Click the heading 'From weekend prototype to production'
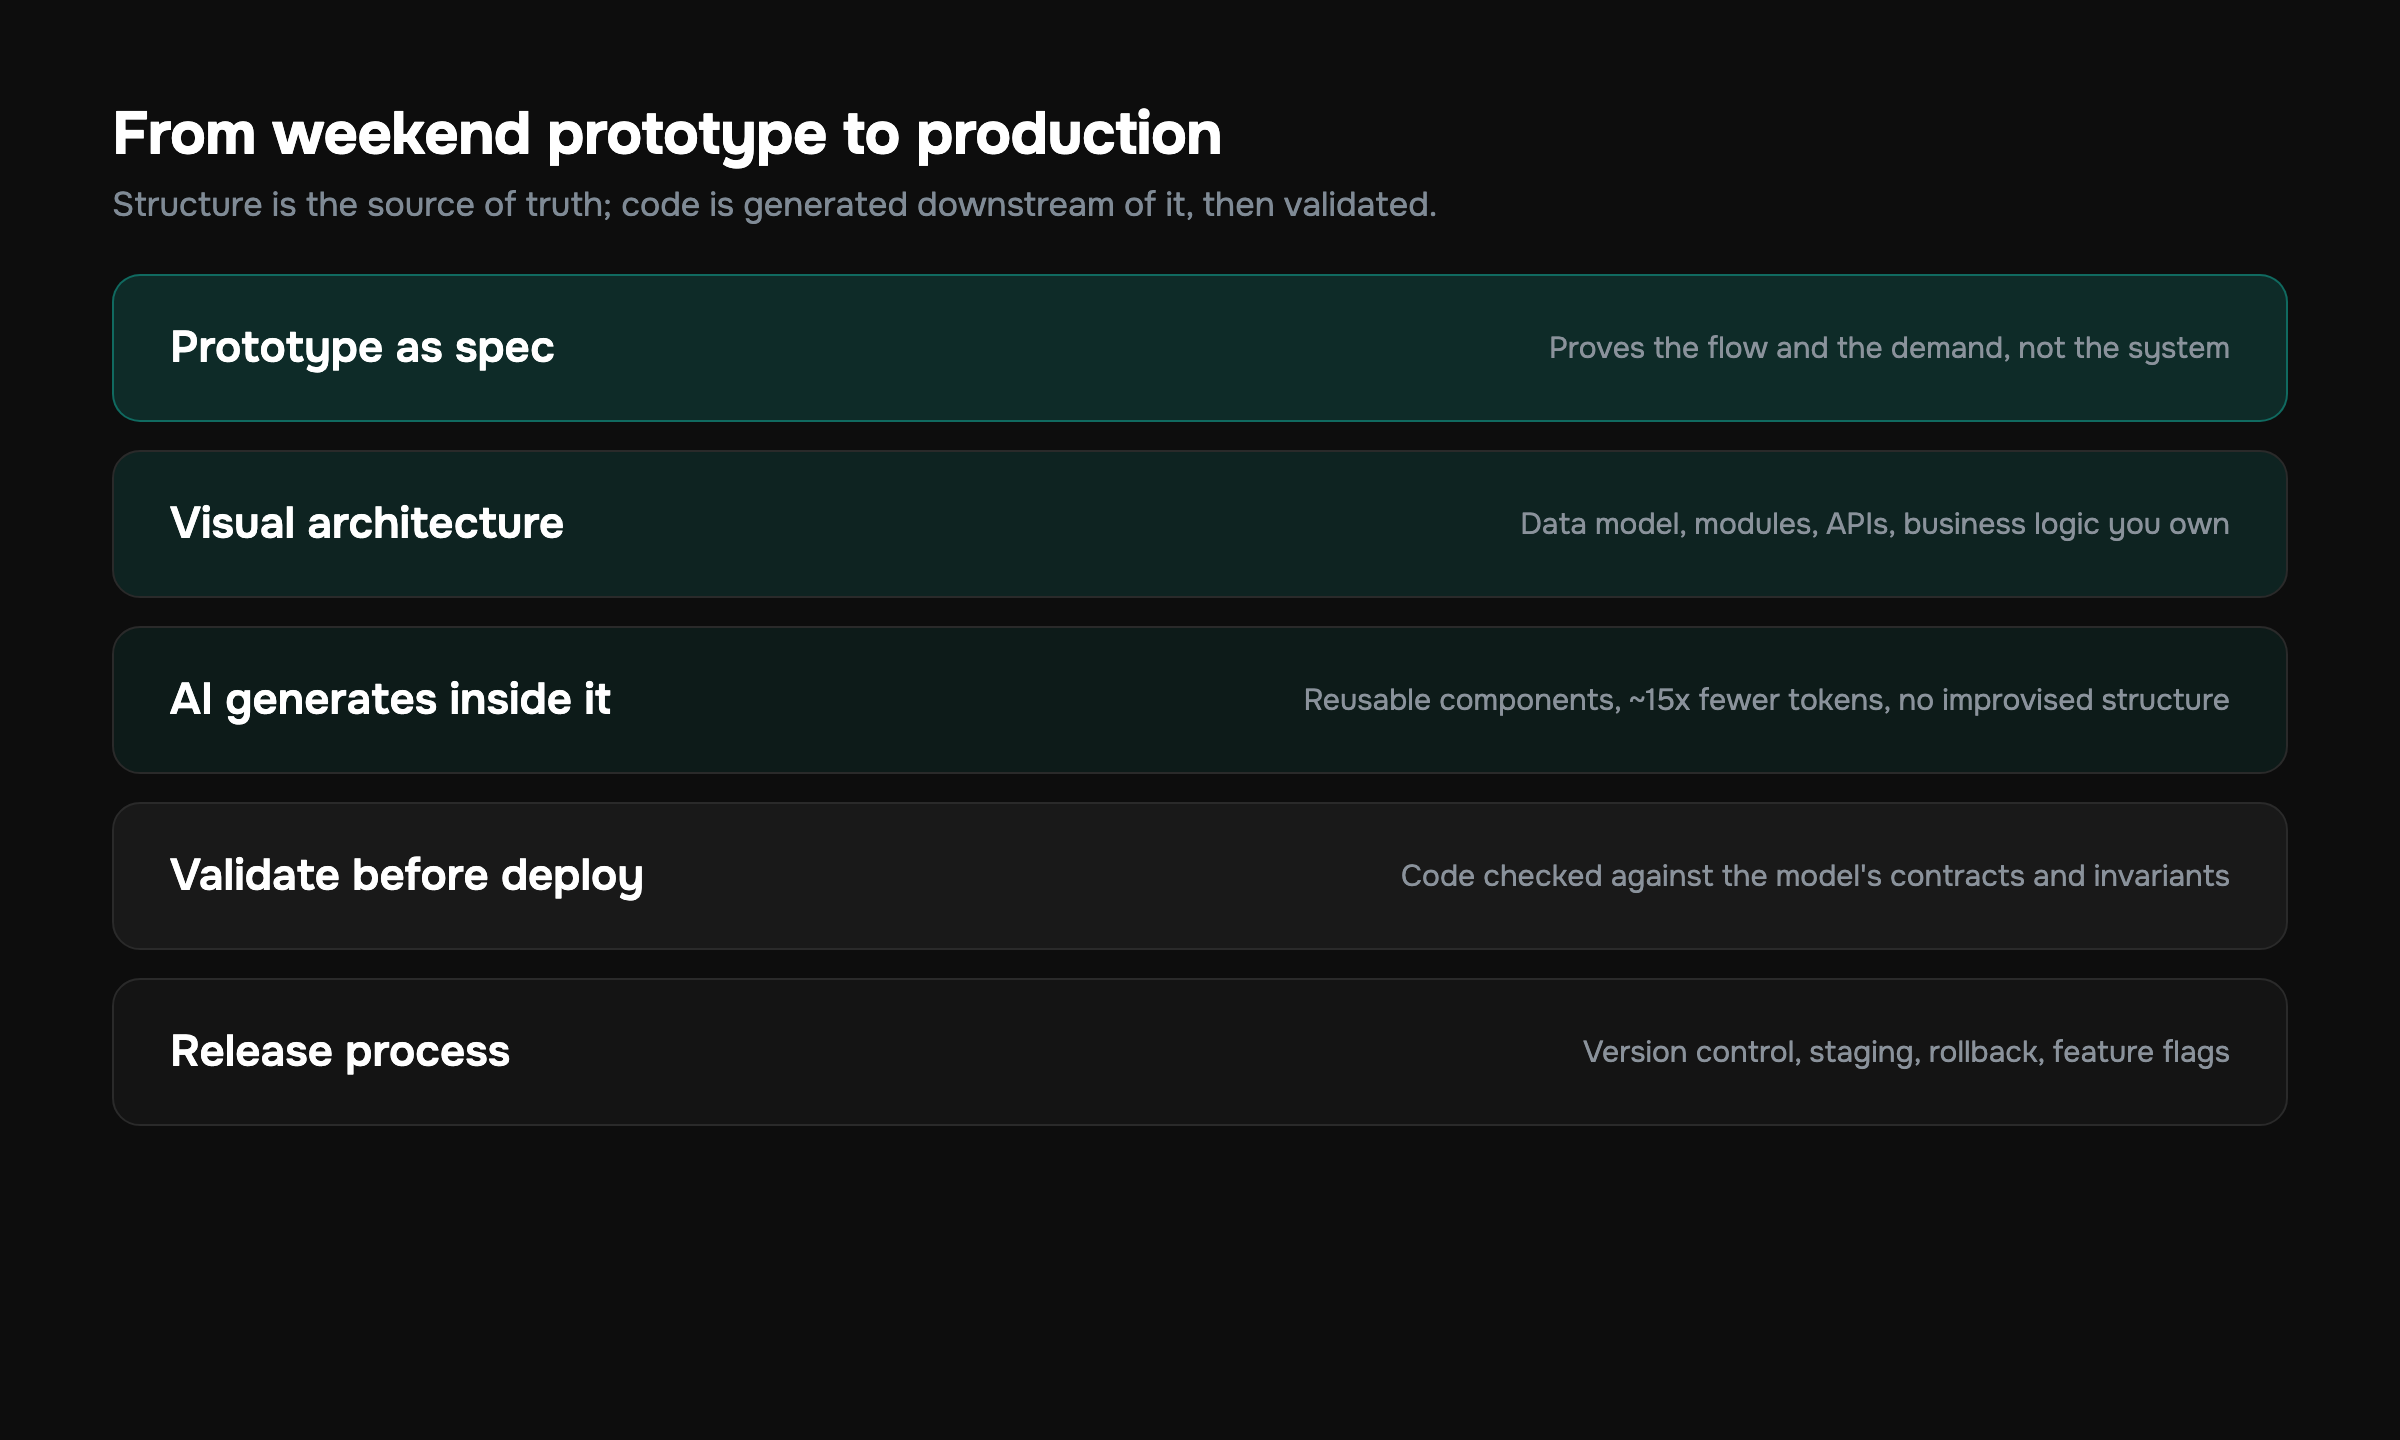The width and height of the screenshot is (2400, 1440). (x=667, y=134)
